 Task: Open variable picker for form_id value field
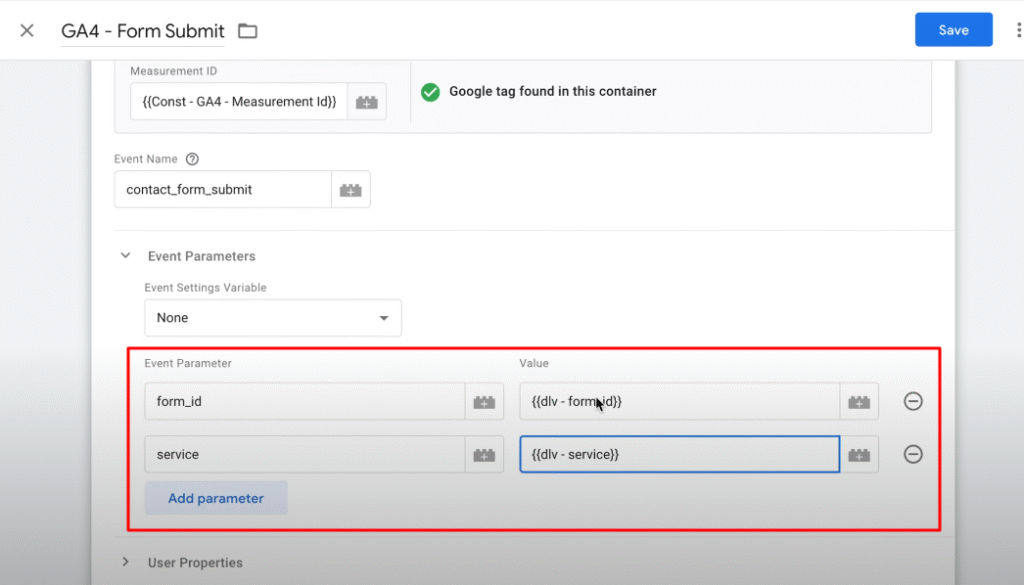(858, 402)
